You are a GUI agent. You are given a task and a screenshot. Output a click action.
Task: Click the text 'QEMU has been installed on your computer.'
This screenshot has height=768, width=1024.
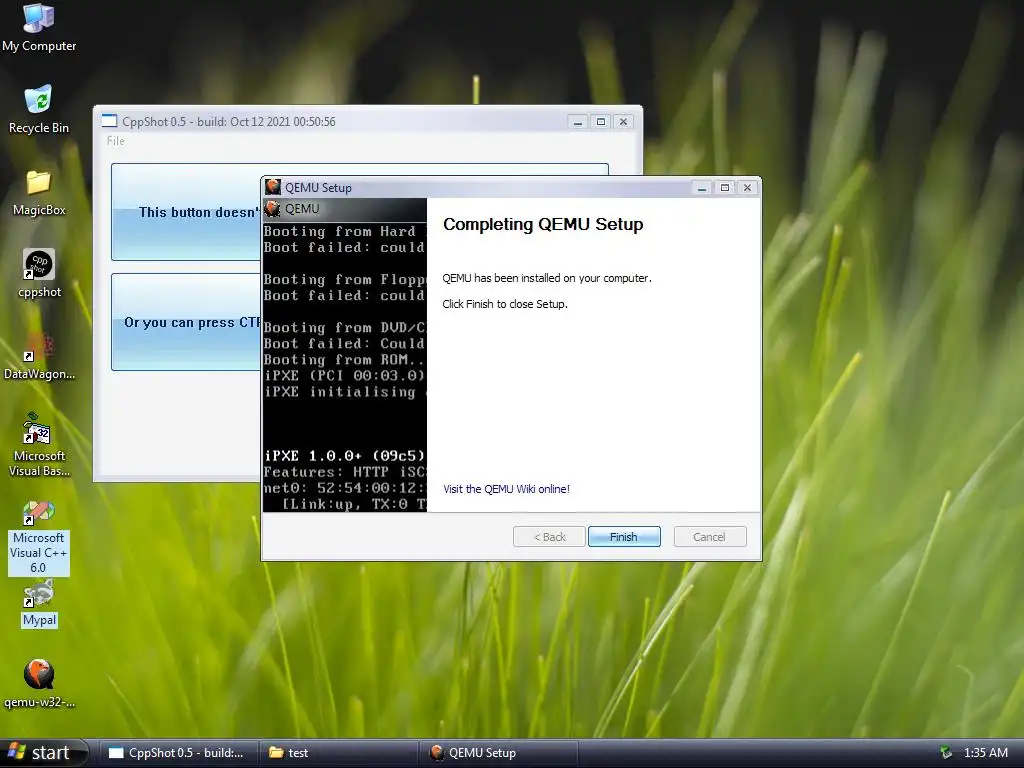pos(547,278)
